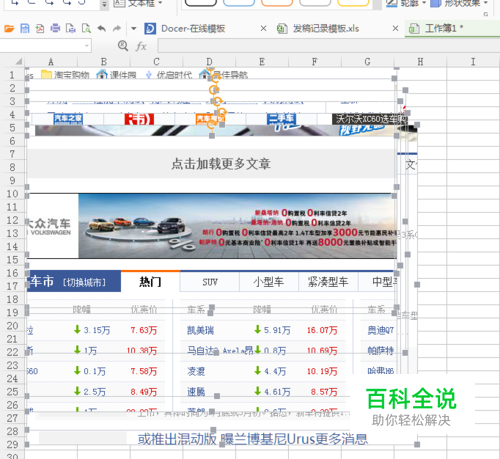Open the Name Box dropdown

coord(87,46)
